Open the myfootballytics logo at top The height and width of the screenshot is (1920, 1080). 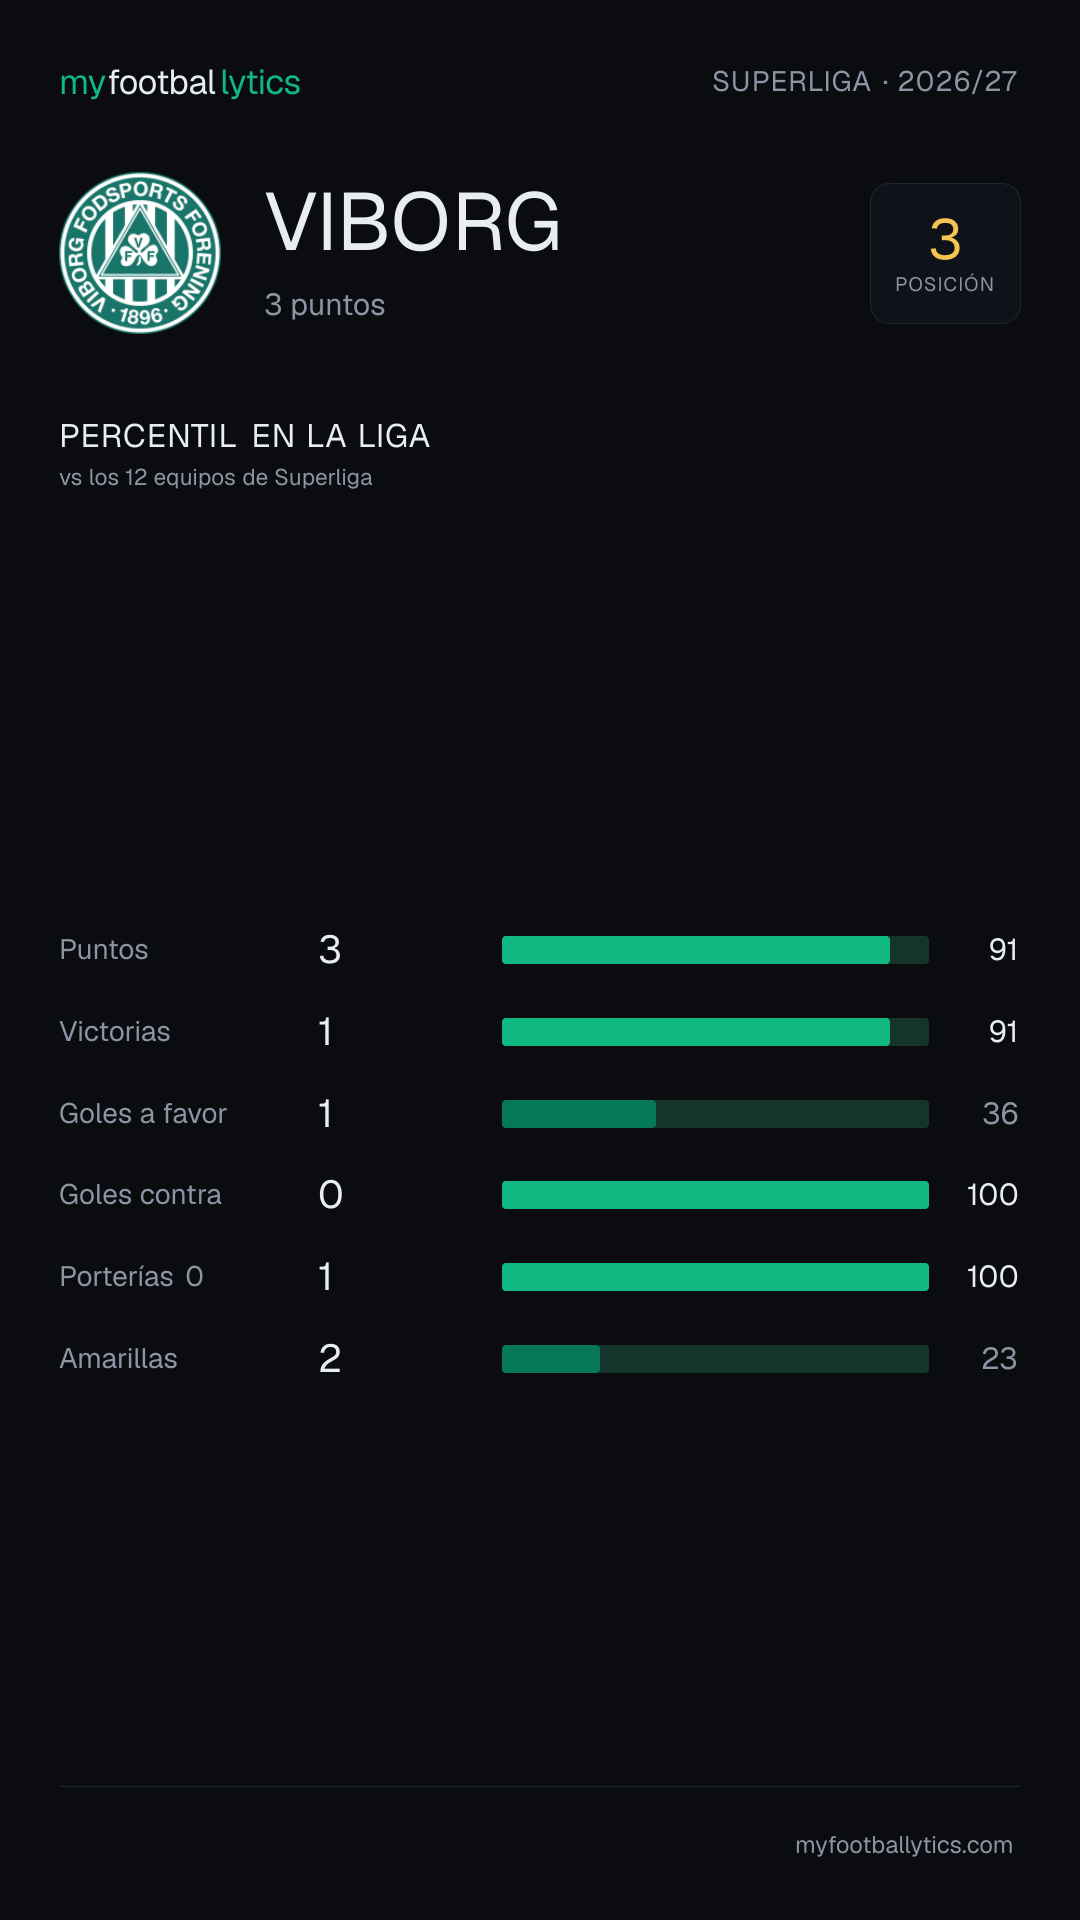[180, 83]
